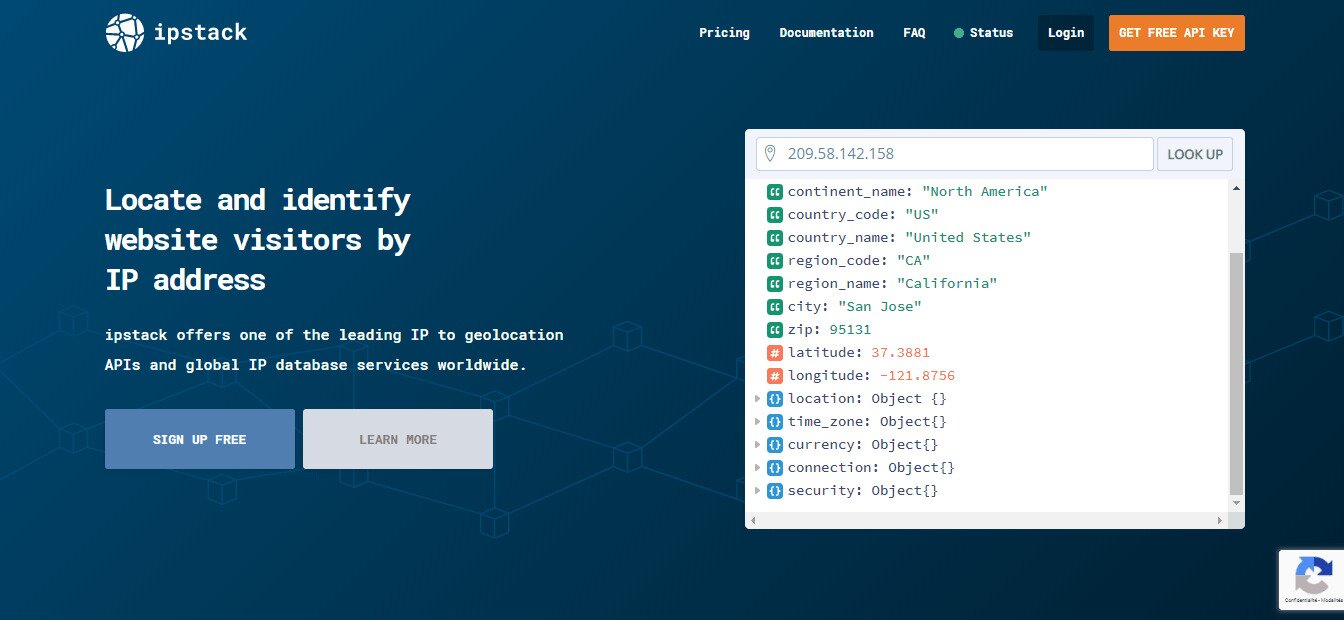Click the string type icon beside continent_name

tap(775, 191)
